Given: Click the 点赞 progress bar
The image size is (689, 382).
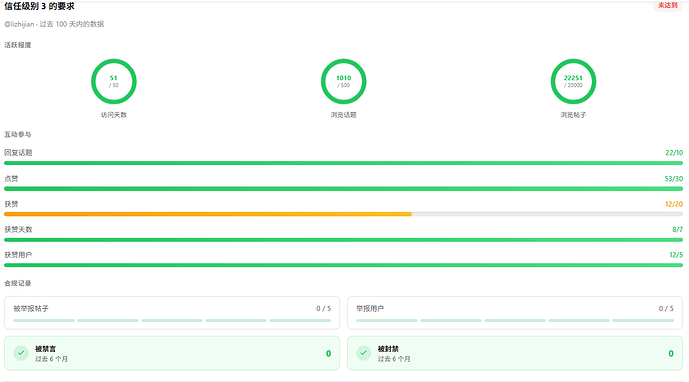Looking at the screenshot, I should click(343, 189).
